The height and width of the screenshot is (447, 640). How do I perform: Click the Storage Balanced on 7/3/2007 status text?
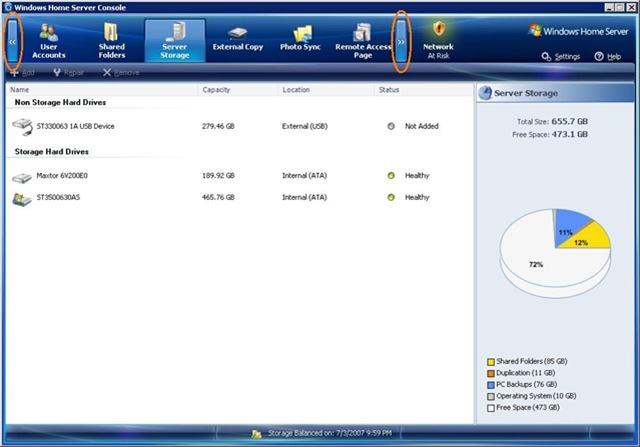point(330,433)
